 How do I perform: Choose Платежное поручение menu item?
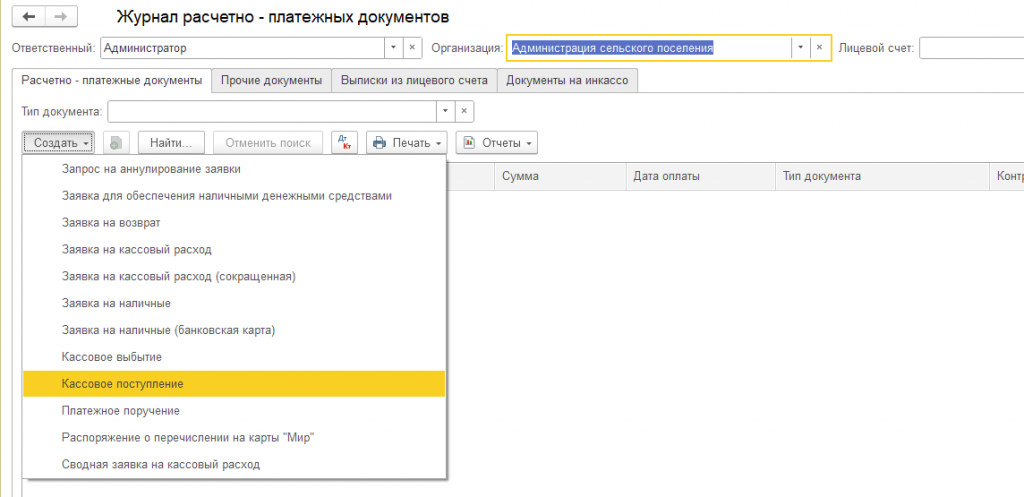(234, 411)
